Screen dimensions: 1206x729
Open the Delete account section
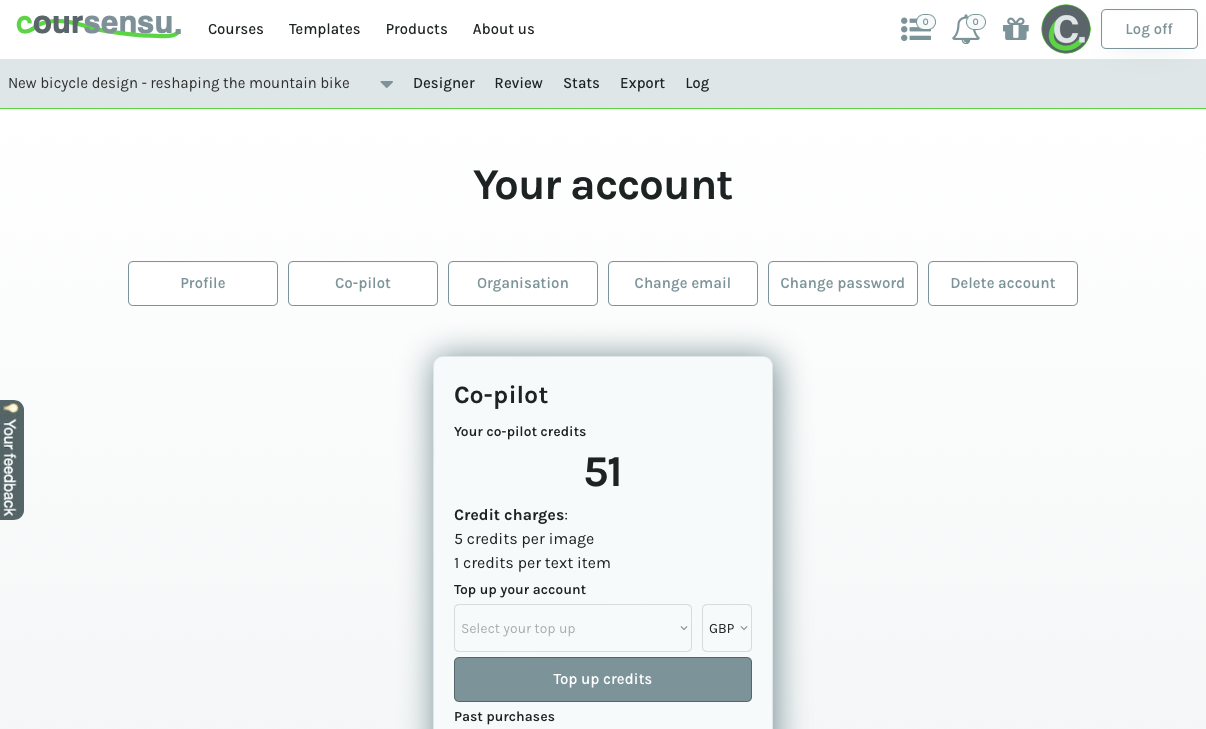[1003, 283]
